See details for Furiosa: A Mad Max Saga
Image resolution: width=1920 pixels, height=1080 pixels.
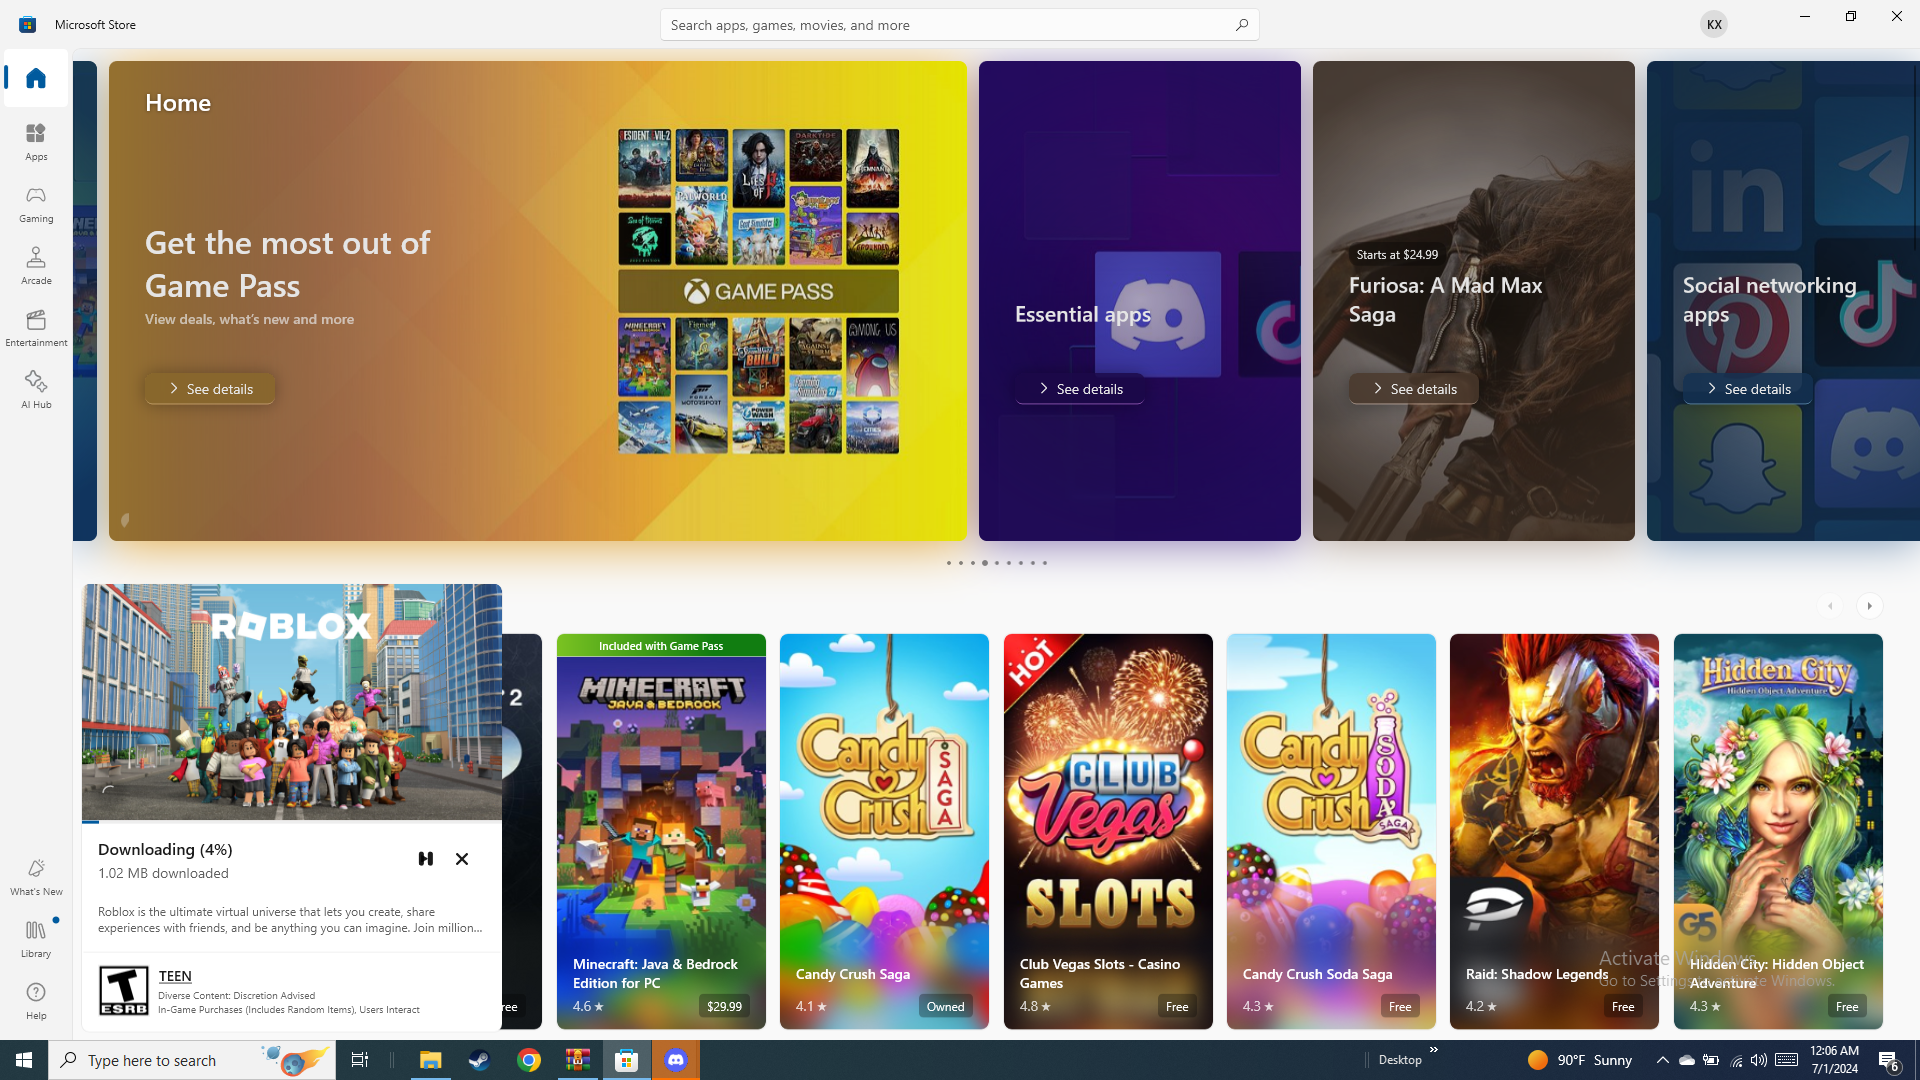tap(1414, 389)
